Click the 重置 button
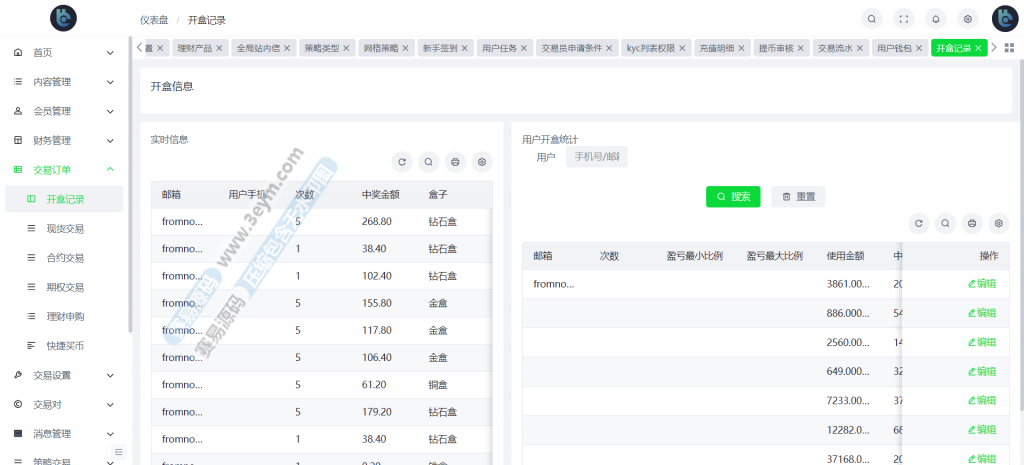This screenshot has width=1024, height=465. click(x=798, y=197)
